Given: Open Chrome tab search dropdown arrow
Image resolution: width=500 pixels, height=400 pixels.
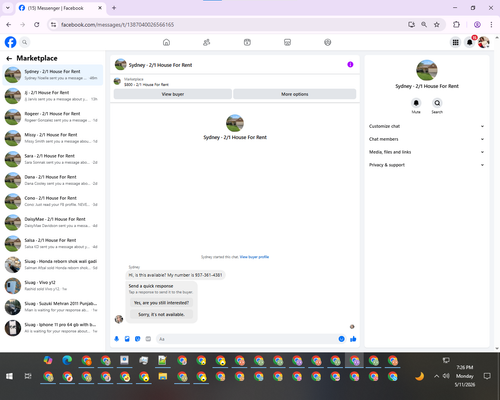Looking at the screenshot, I should tap(8, 8).
